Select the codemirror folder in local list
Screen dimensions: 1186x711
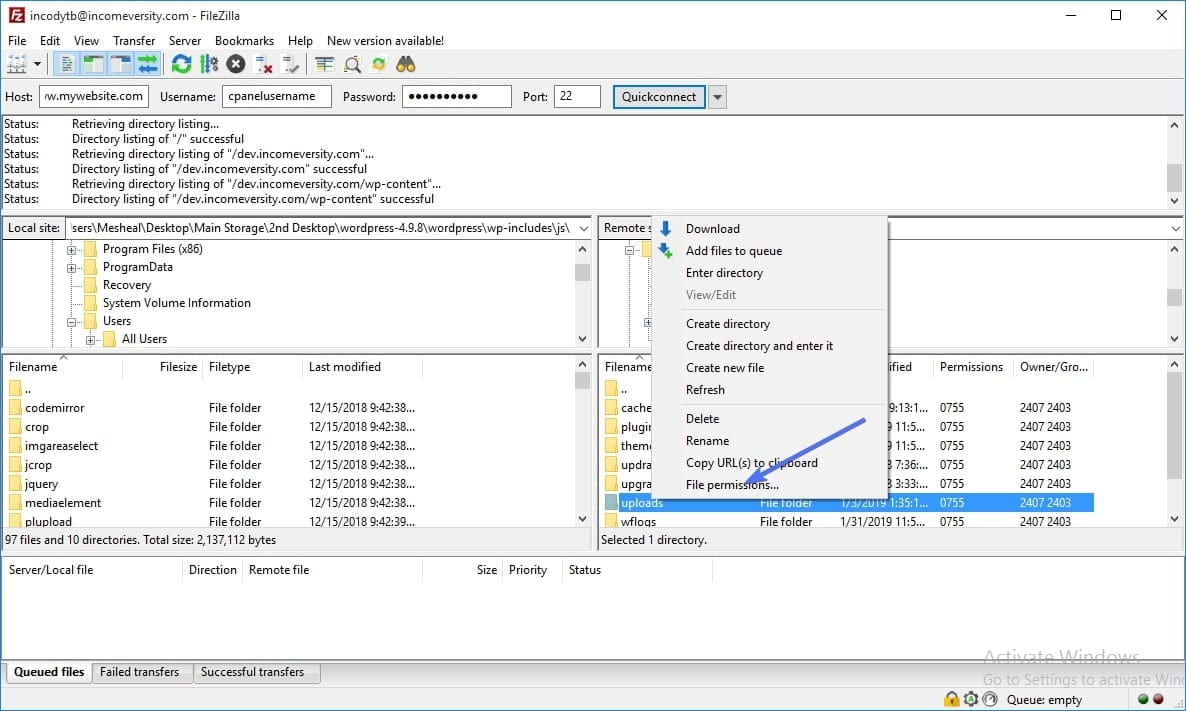[54, 408]
